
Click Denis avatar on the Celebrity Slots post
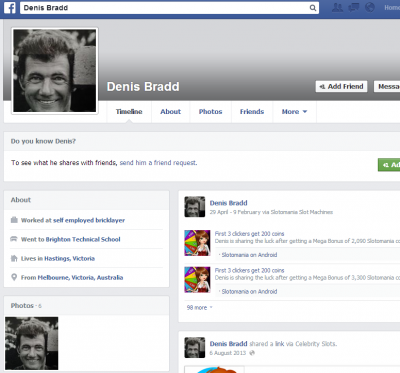click(x=195, y=348)
